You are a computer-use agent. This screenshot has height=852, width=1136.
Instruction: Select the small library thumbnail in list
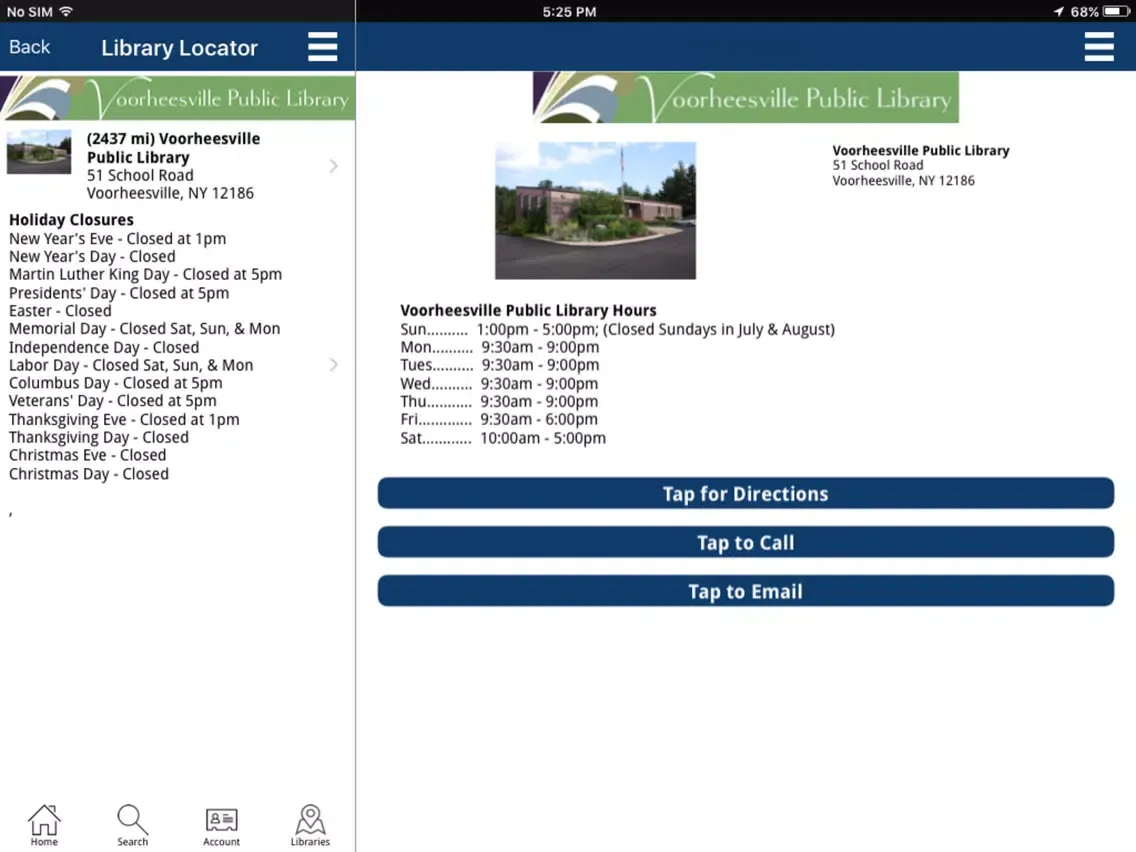coord(39,152)
